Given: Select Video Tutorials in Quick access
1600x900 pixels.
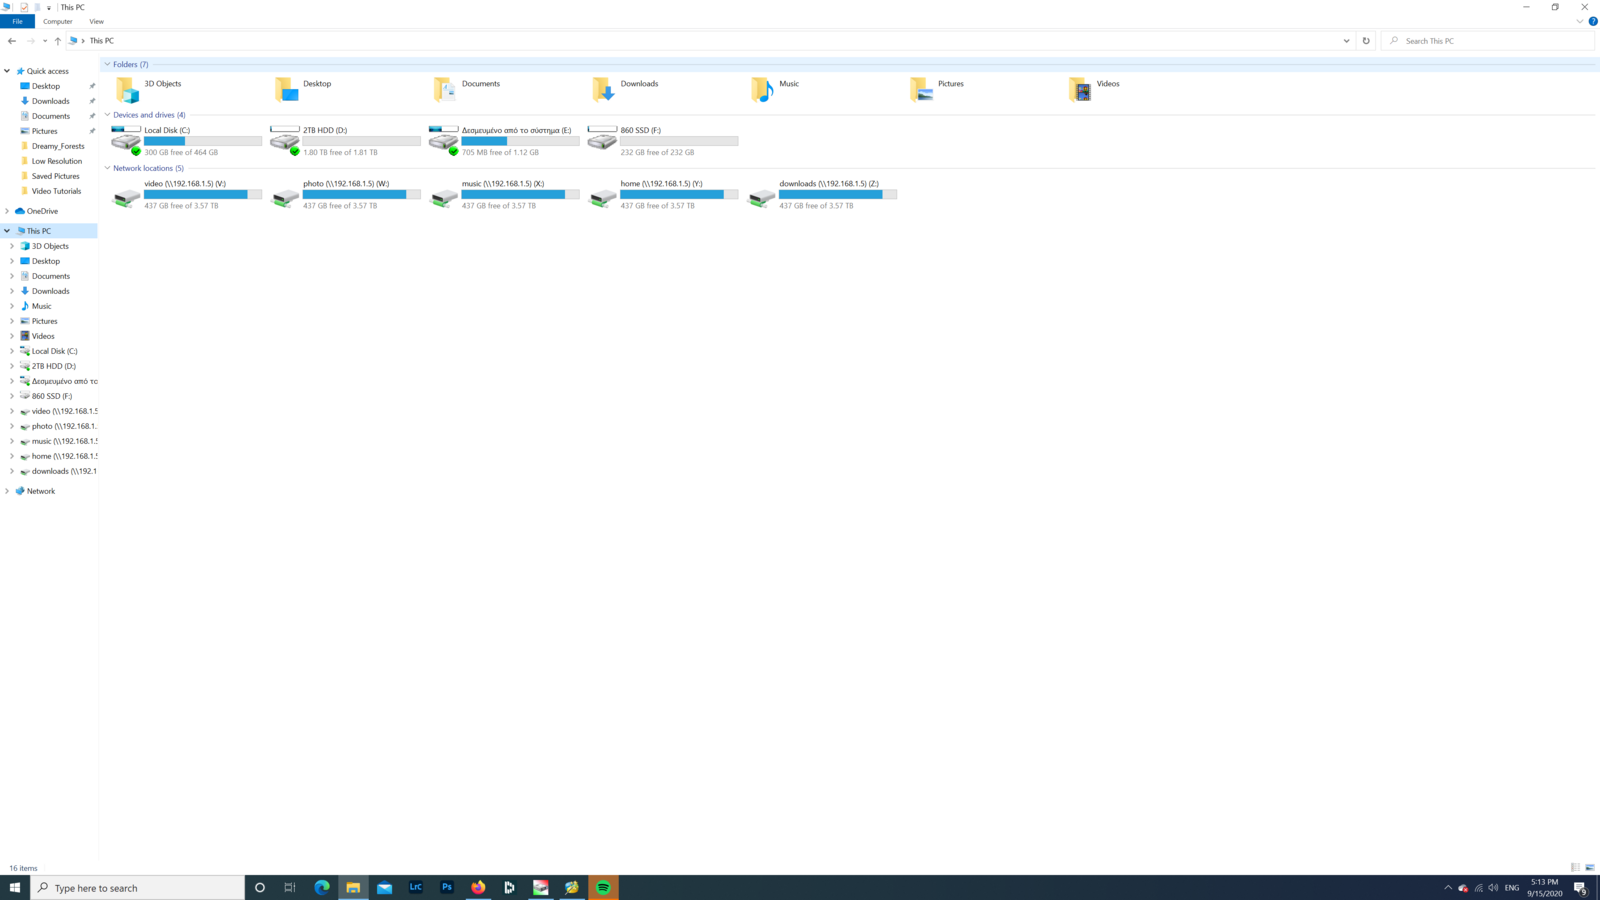Looking at the screenshot, I should coord(56,191).
